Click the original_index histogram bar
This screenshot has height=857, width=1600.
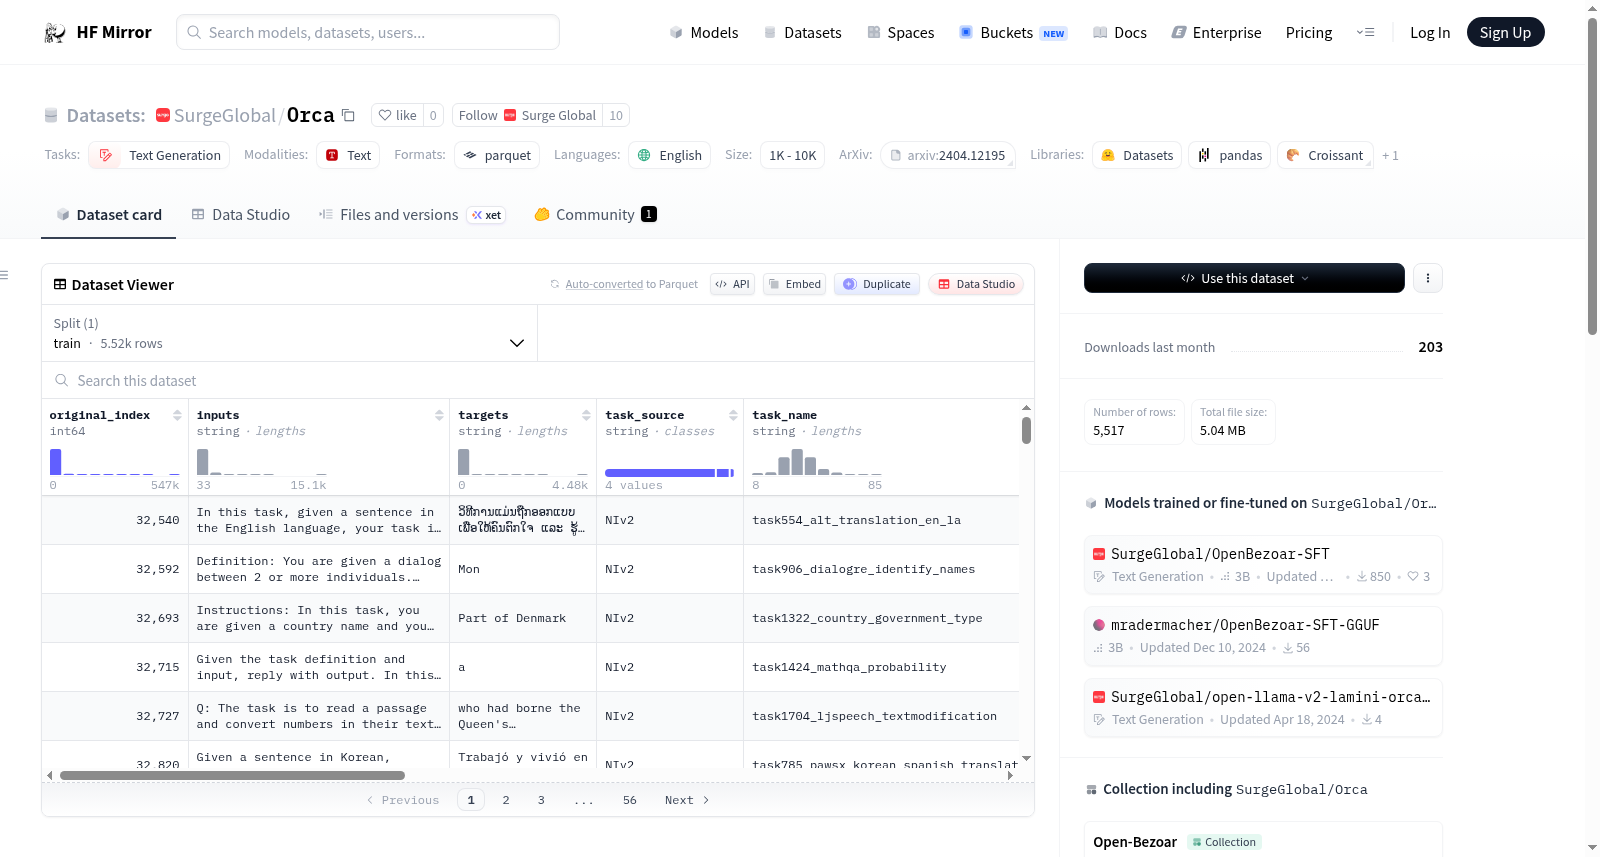[x=56, y=462]
